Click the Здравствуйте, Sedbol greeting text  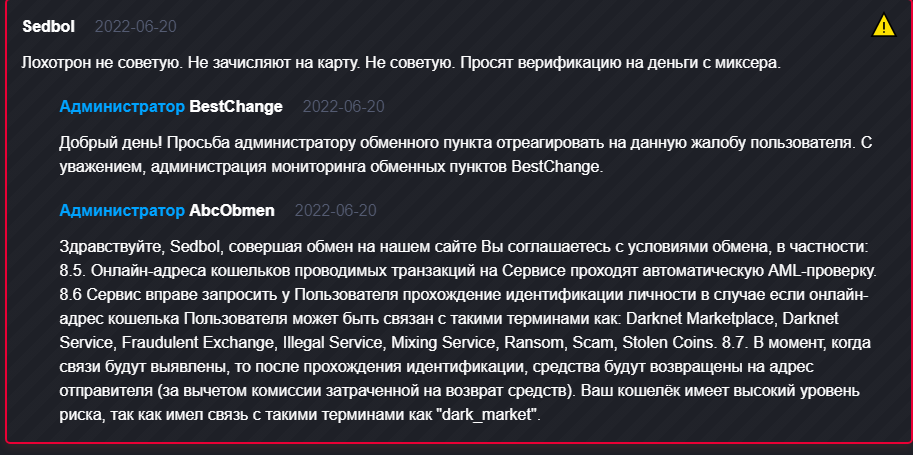click(141, 247)
